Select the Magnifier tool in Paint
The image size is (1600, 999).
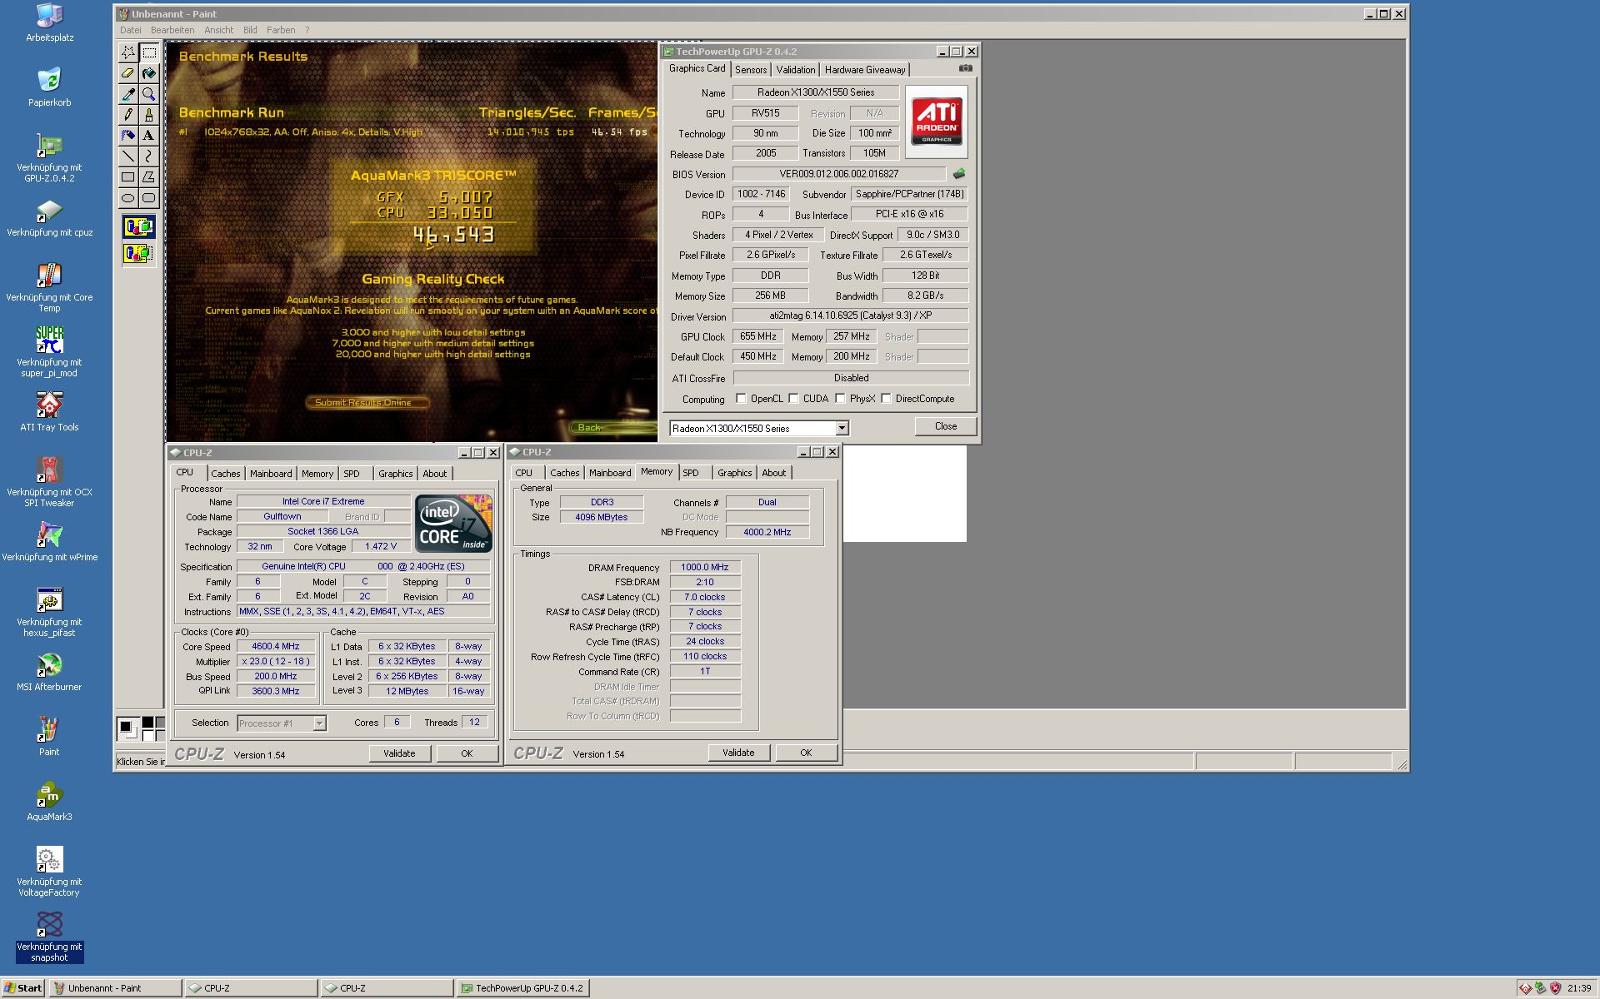point(149,94)
